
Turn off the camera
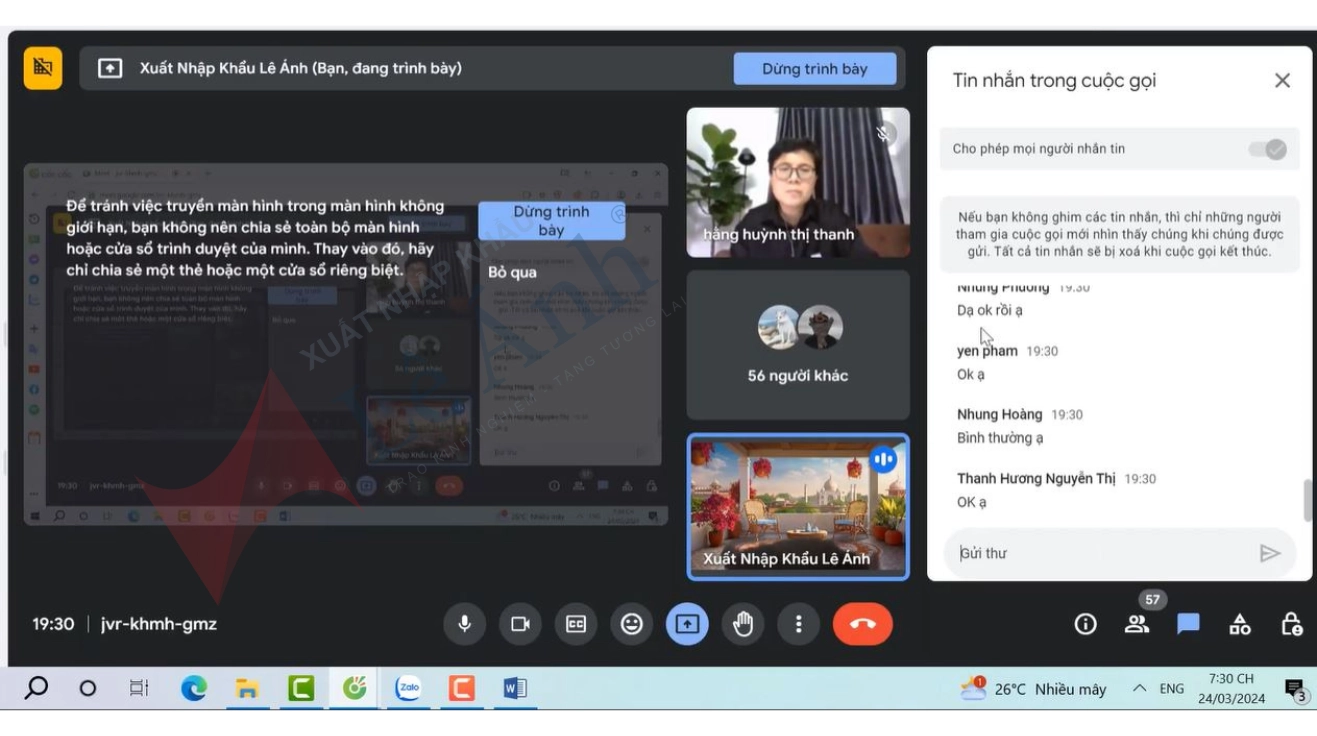pyautogui.click(x=520, y=624)
